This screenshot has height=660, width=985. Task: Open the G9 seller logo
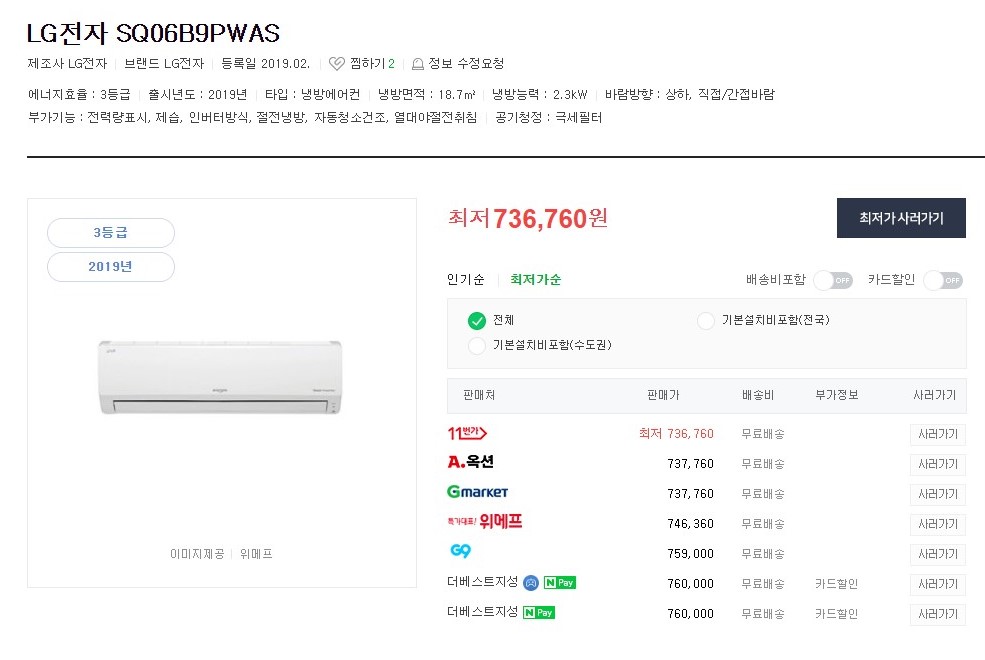coord(460,552)
